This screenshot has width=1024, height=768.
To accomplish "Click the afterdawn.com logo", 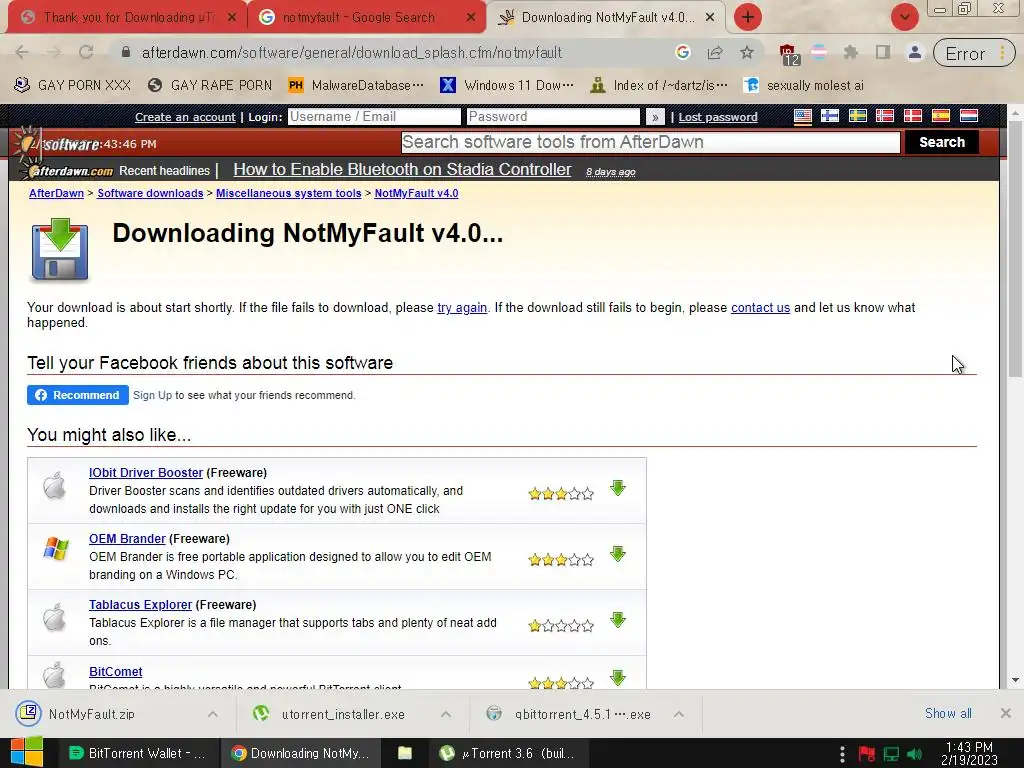I will (71, 171).
